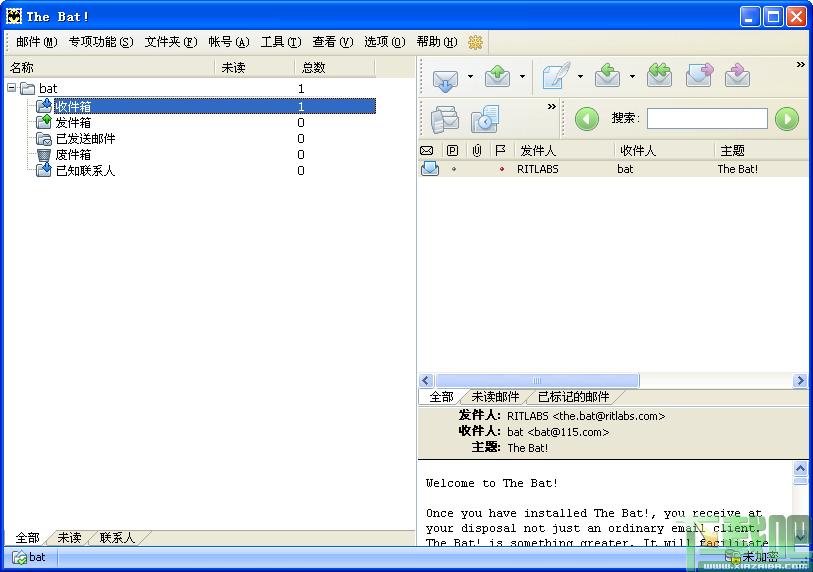This screenshot has height=572, width=813.
Task: Switch to the 全部 message list tab
Action: pos(441,397)
